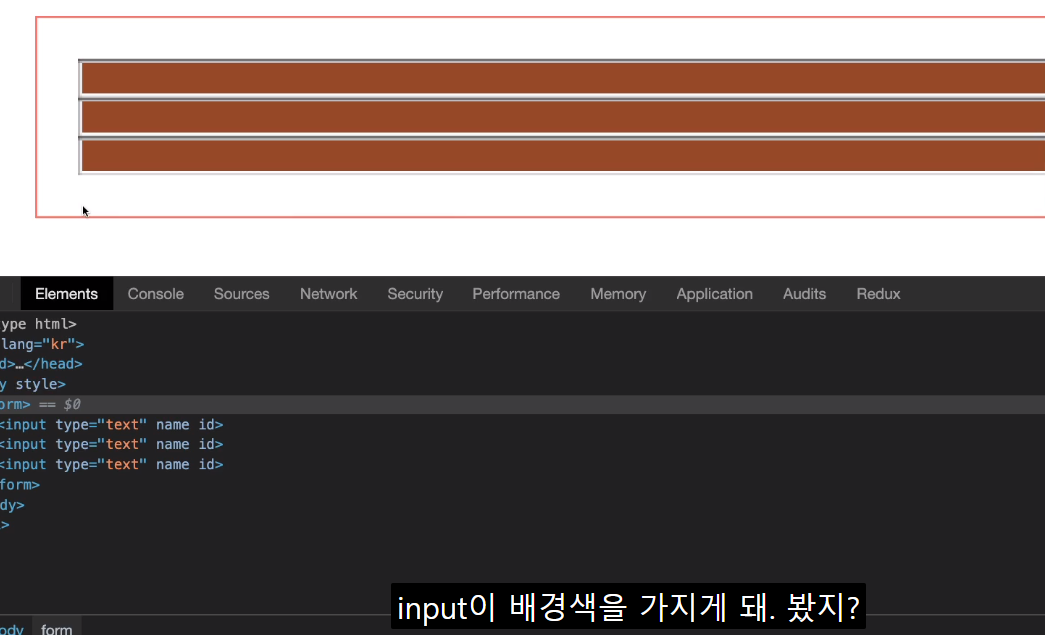Open the Sources tab
Image resolution: width=1045 pixels, height=635 pixels.
pyautogui.click(x=241, y=294)
